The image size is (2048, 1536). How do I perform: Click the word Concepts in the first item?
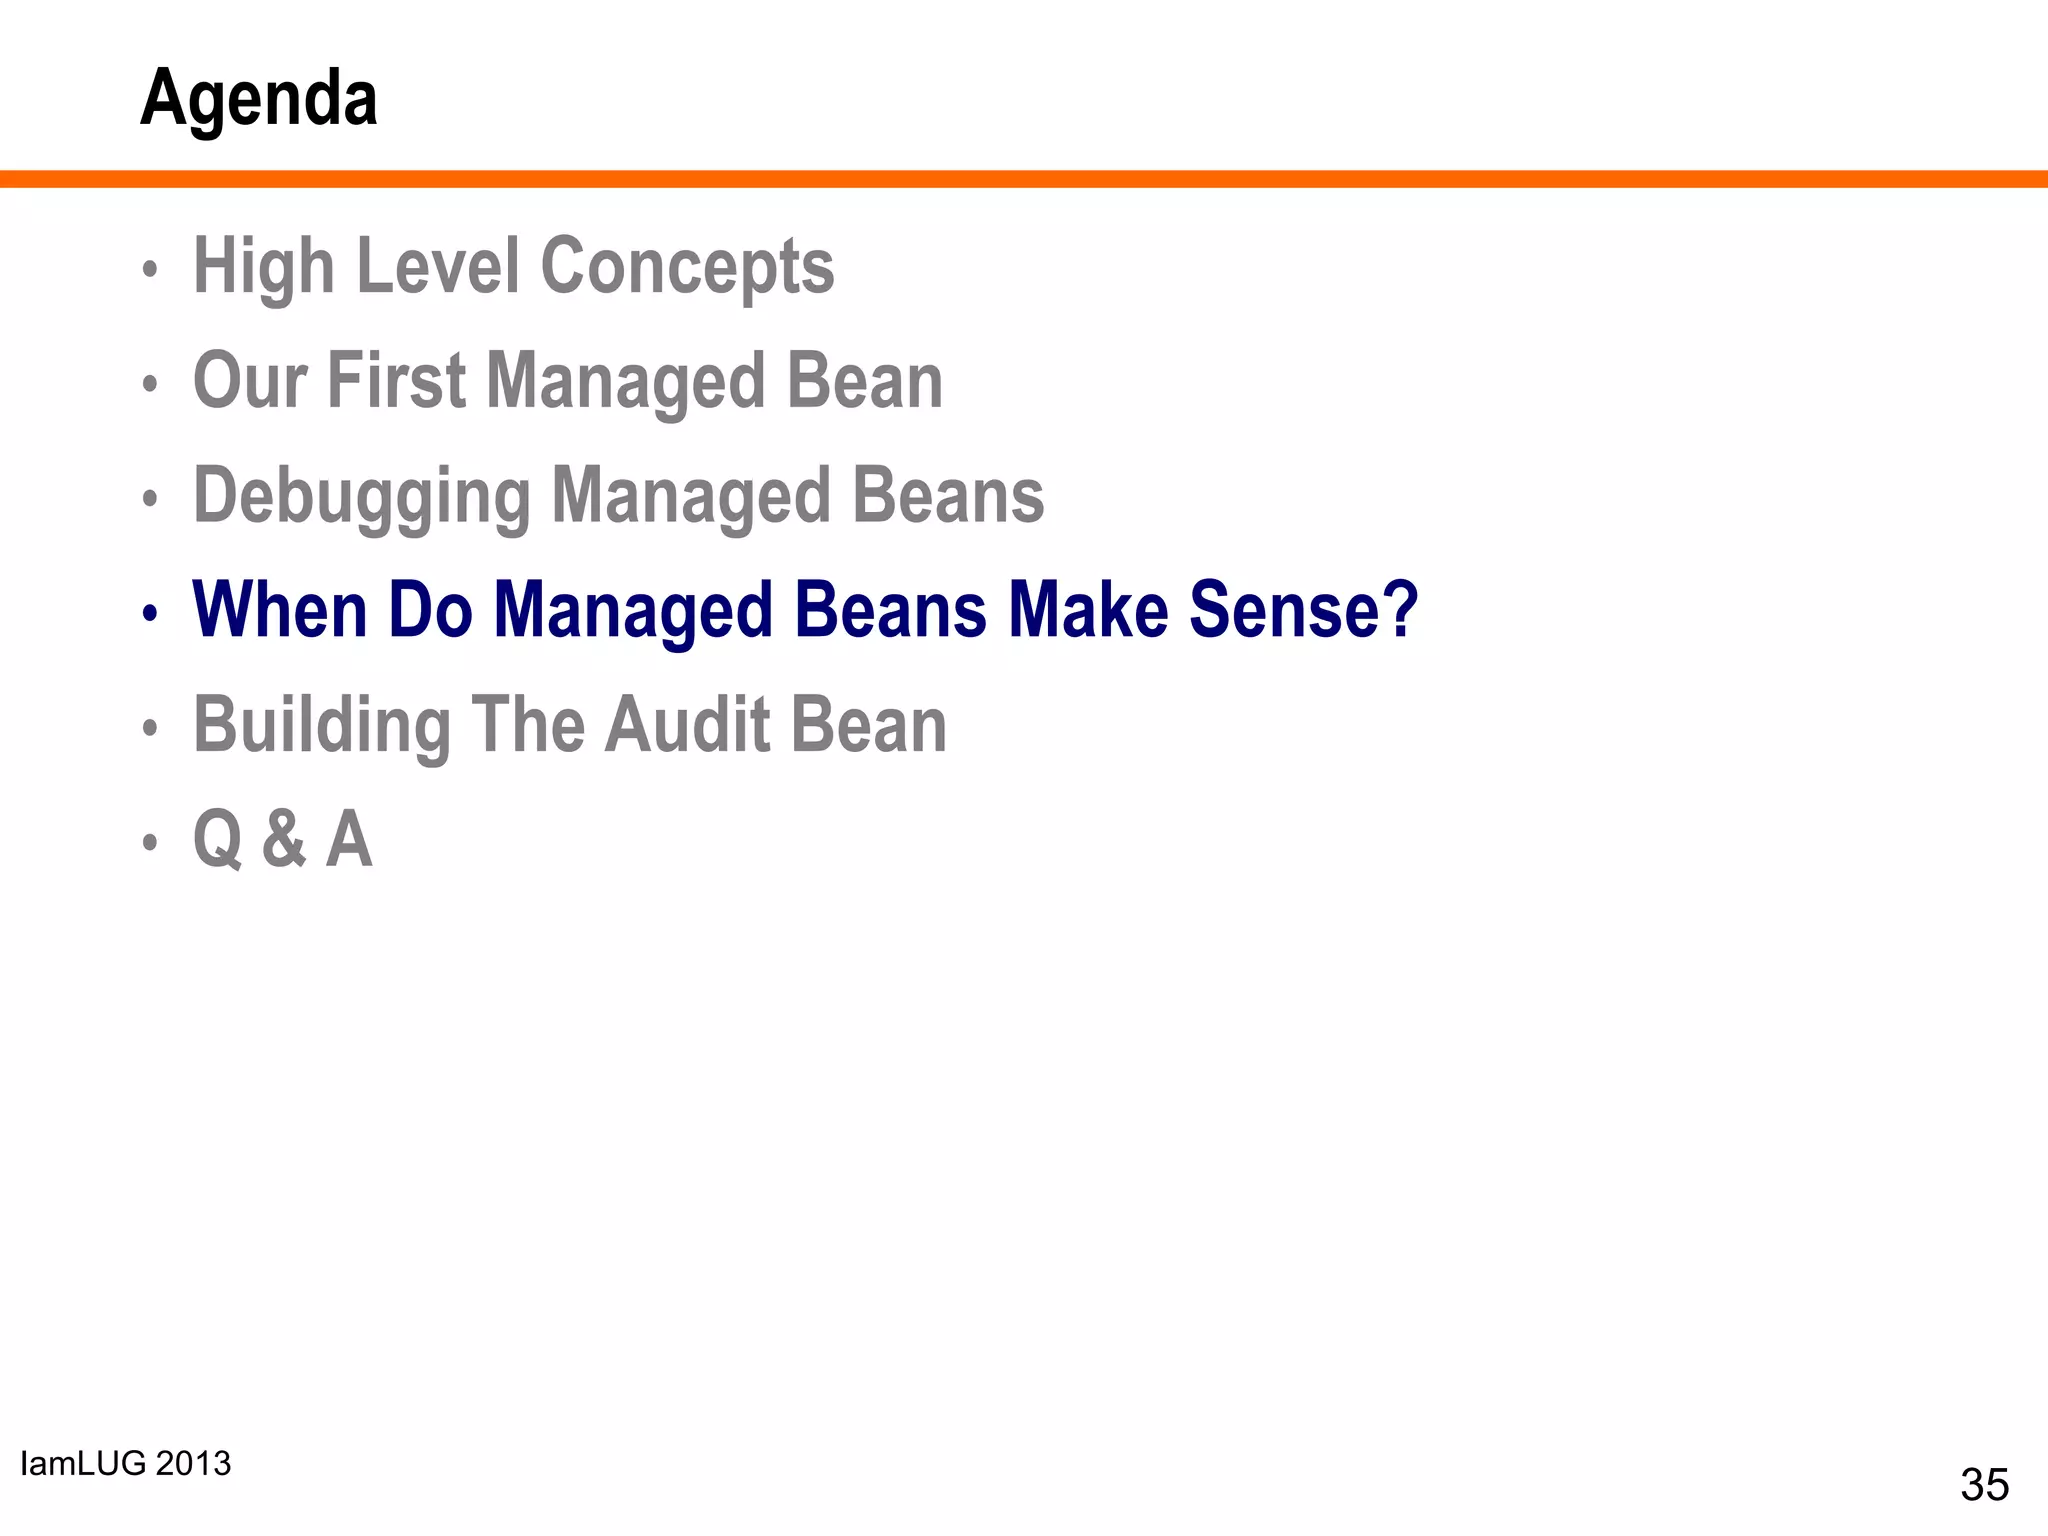point(687,266)
